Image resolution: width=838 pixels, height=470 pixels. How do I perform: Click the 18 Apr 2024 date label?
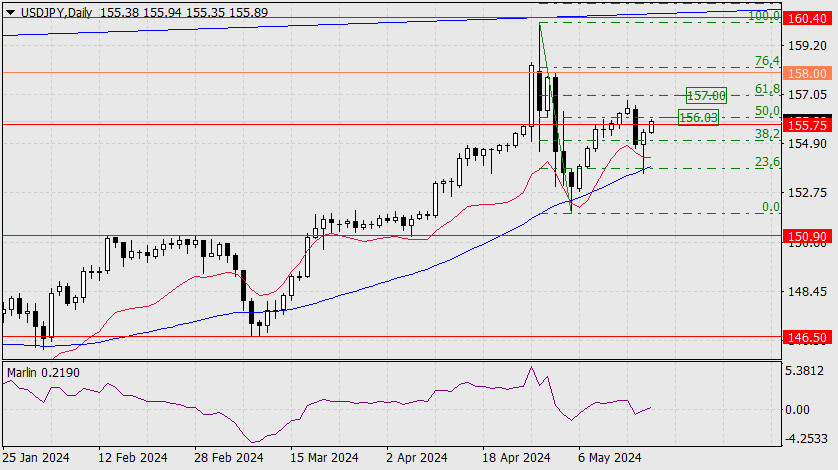pyautogui.click(x=516, y=458)
